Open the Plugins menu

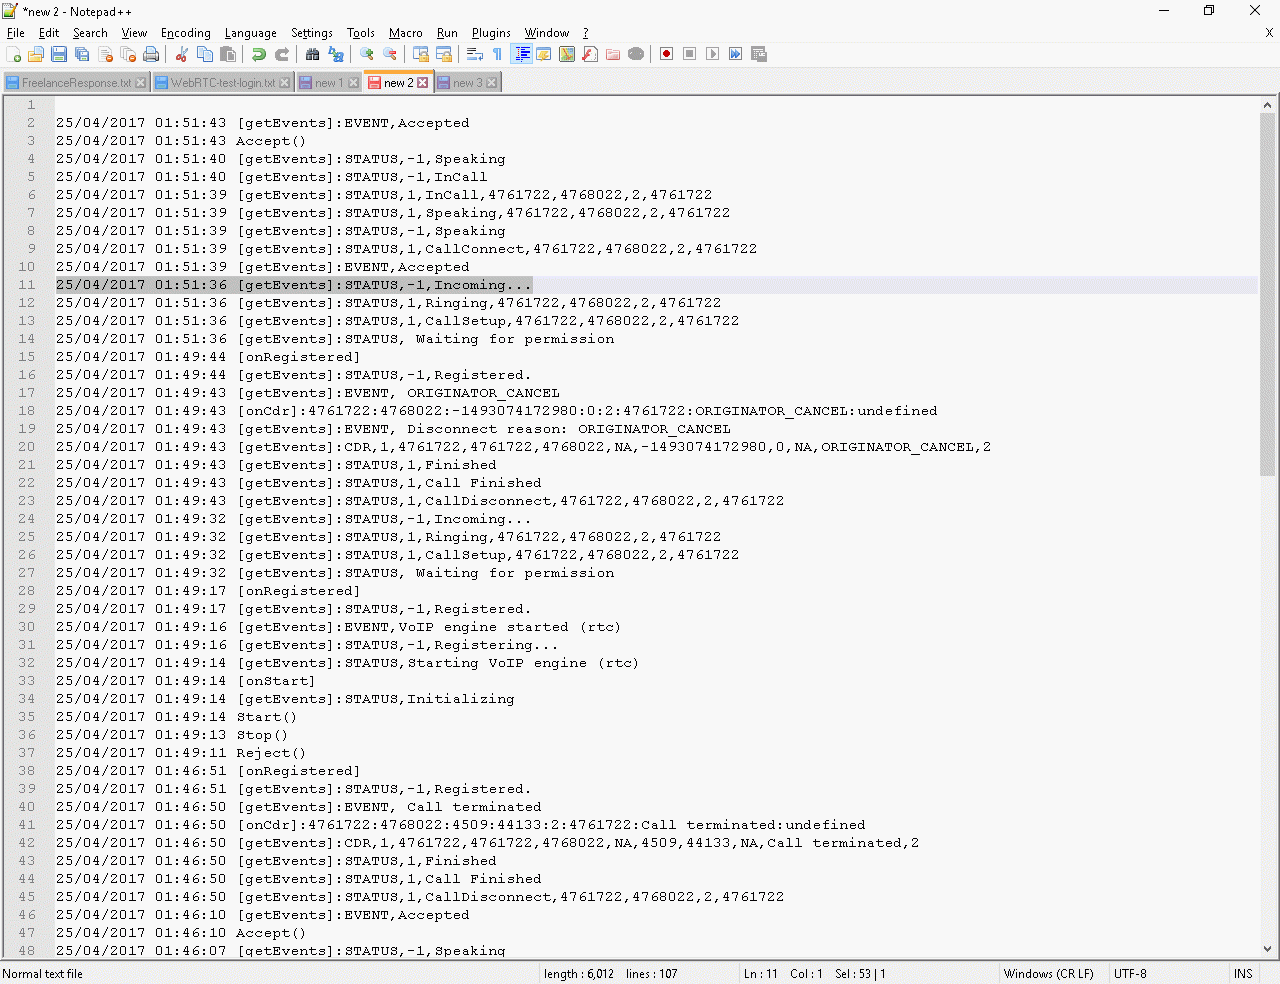click(491, 33)
